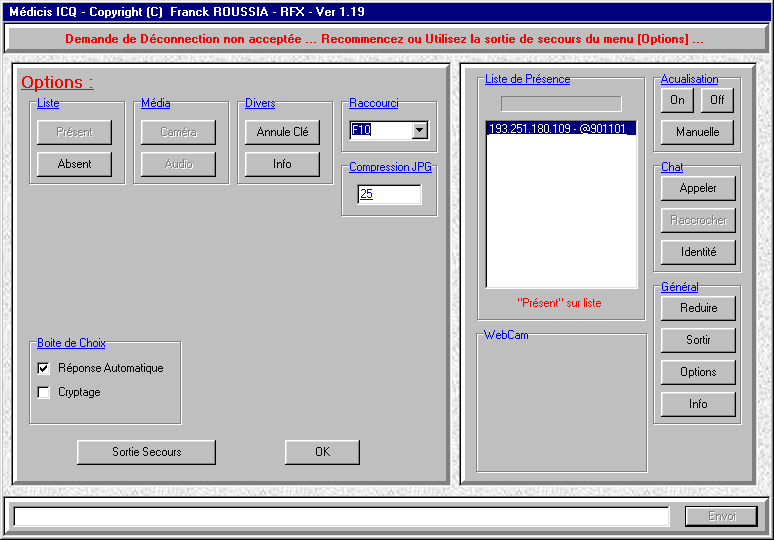
Task: Click the message input field at bottom
Action: (x=341, y=516)
